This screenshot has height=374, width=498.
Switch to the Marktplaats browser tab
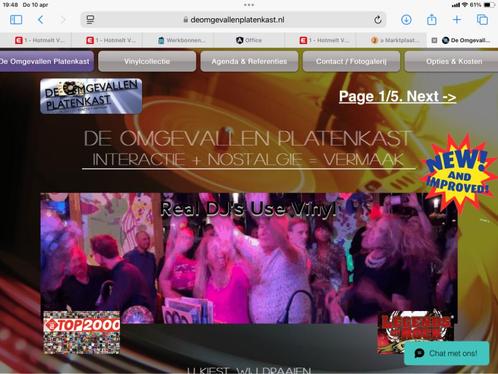pyautogui.click(x=393, y=40)
